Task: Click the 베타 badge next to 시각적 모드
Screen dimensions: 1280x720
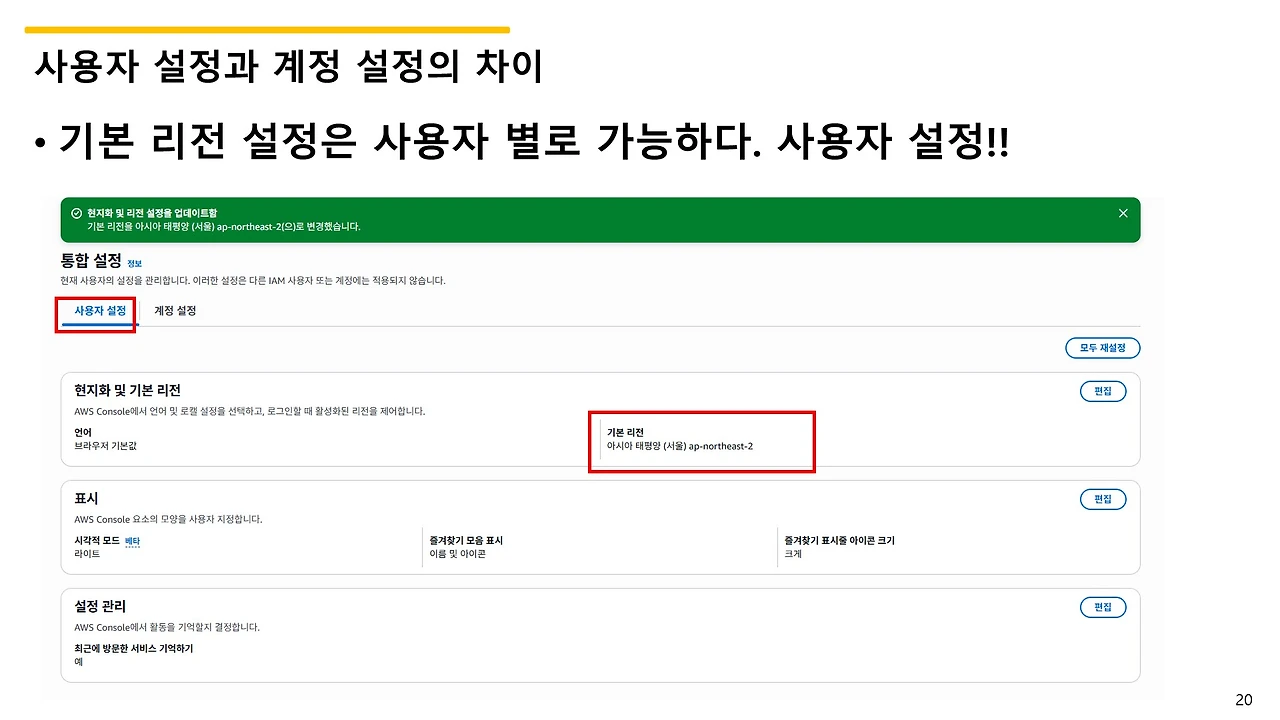Action: coord(133,540)
